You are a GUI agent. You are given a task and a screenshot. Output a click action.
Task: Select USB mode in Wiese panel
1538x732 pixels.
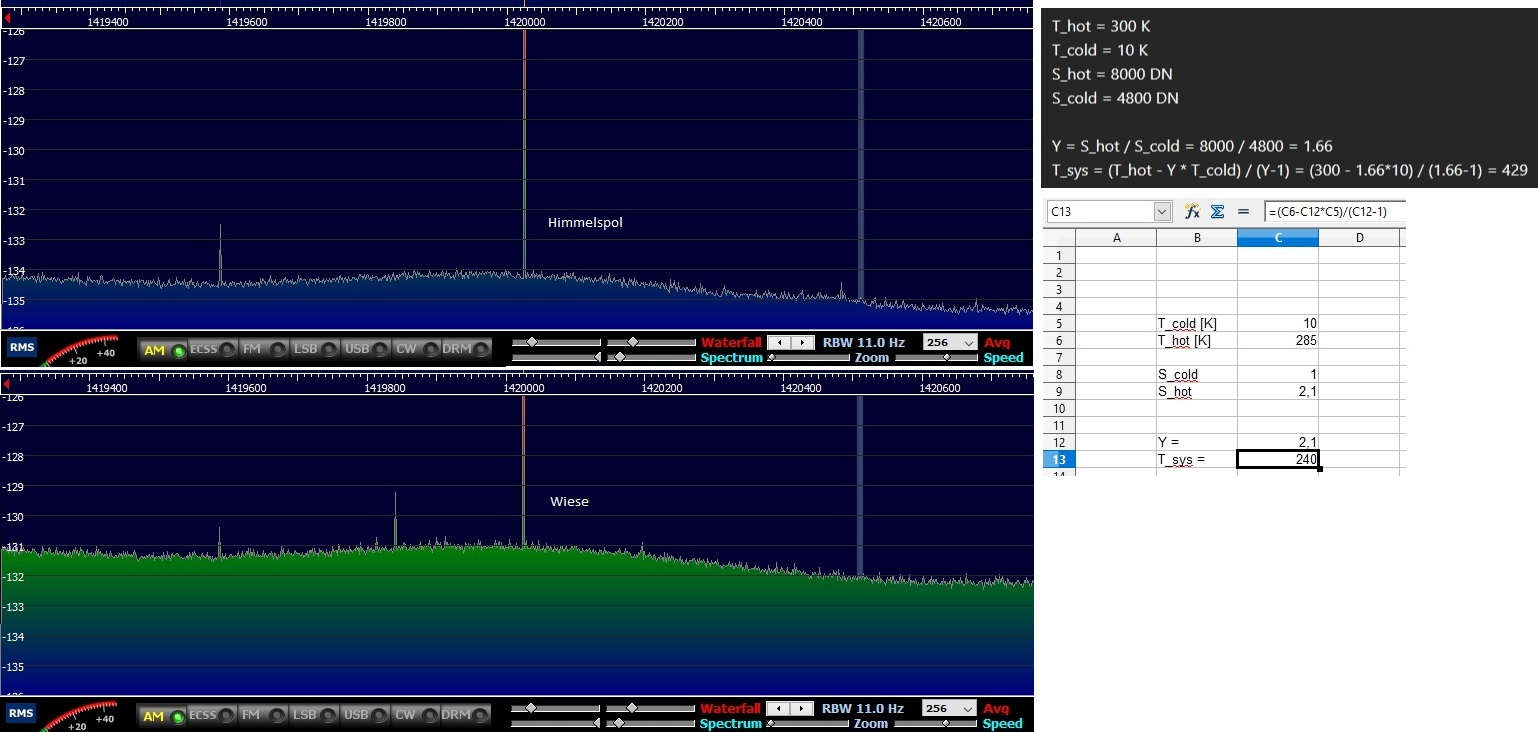pyautogui.click(x=366, y=715)
